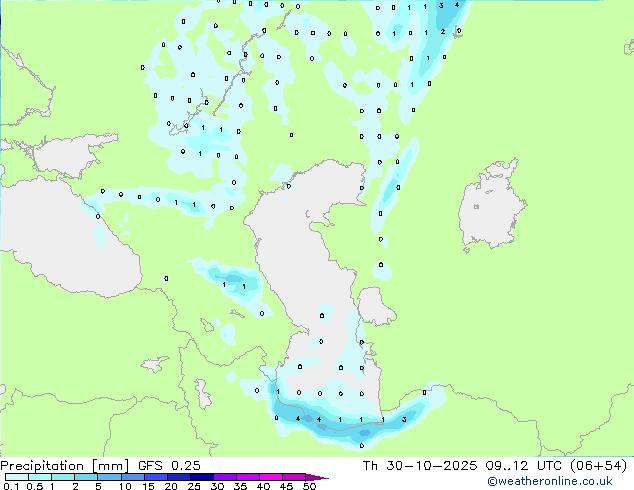Screen dimensions: 634x490
Task: Click the '0.25' resolution value beside GFS
Action: click(x=186, y=466)
